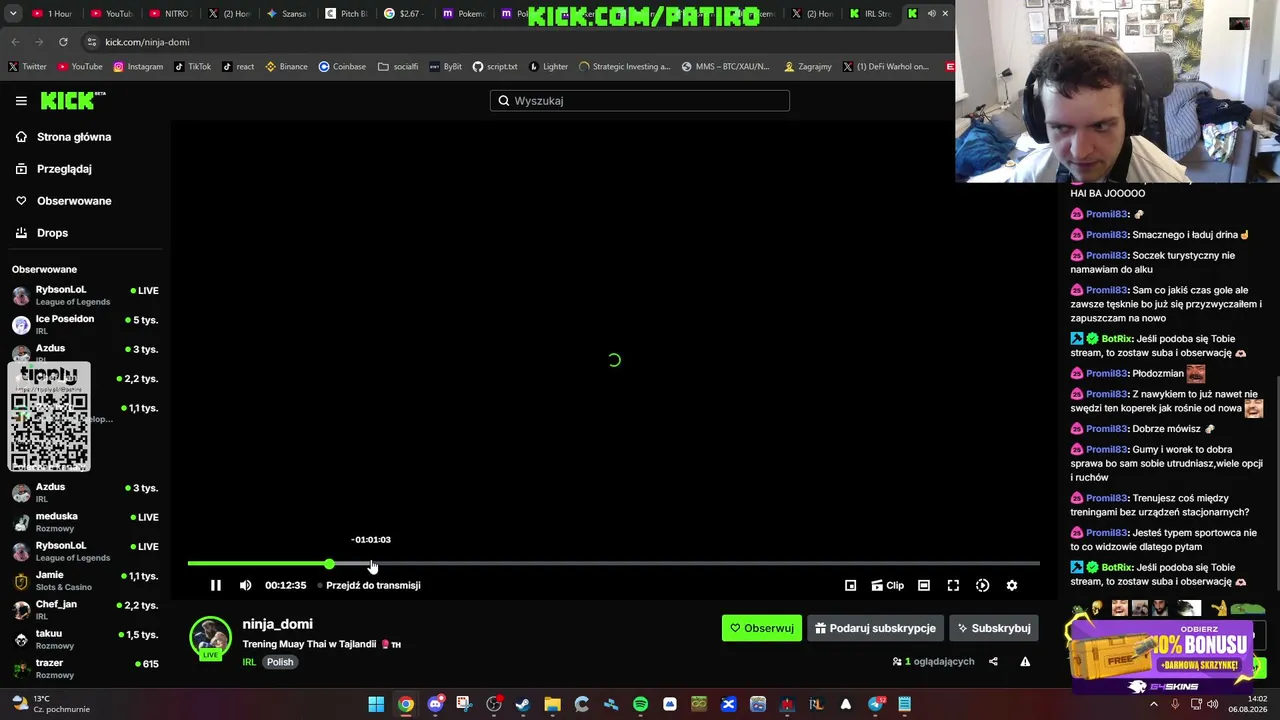This screenshot has height=720, width=1280.
Task: Pause the stream playback
Action: click(216, 586)
